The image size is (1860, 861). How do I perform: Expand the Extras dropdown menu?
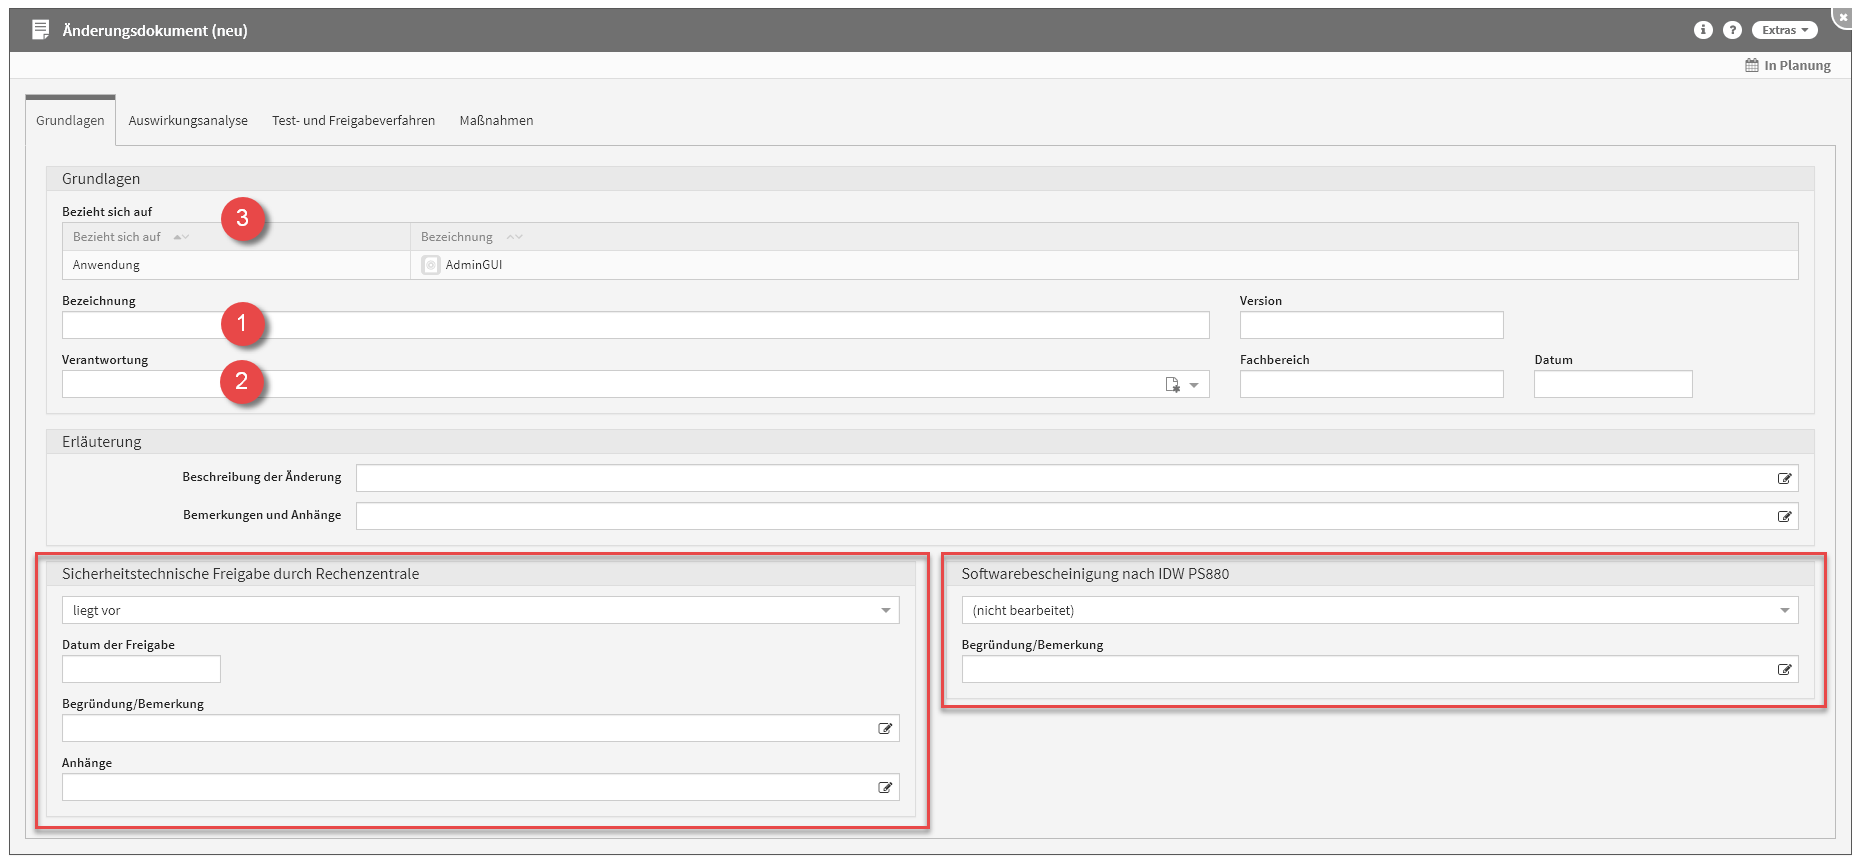coord(1784,30)
